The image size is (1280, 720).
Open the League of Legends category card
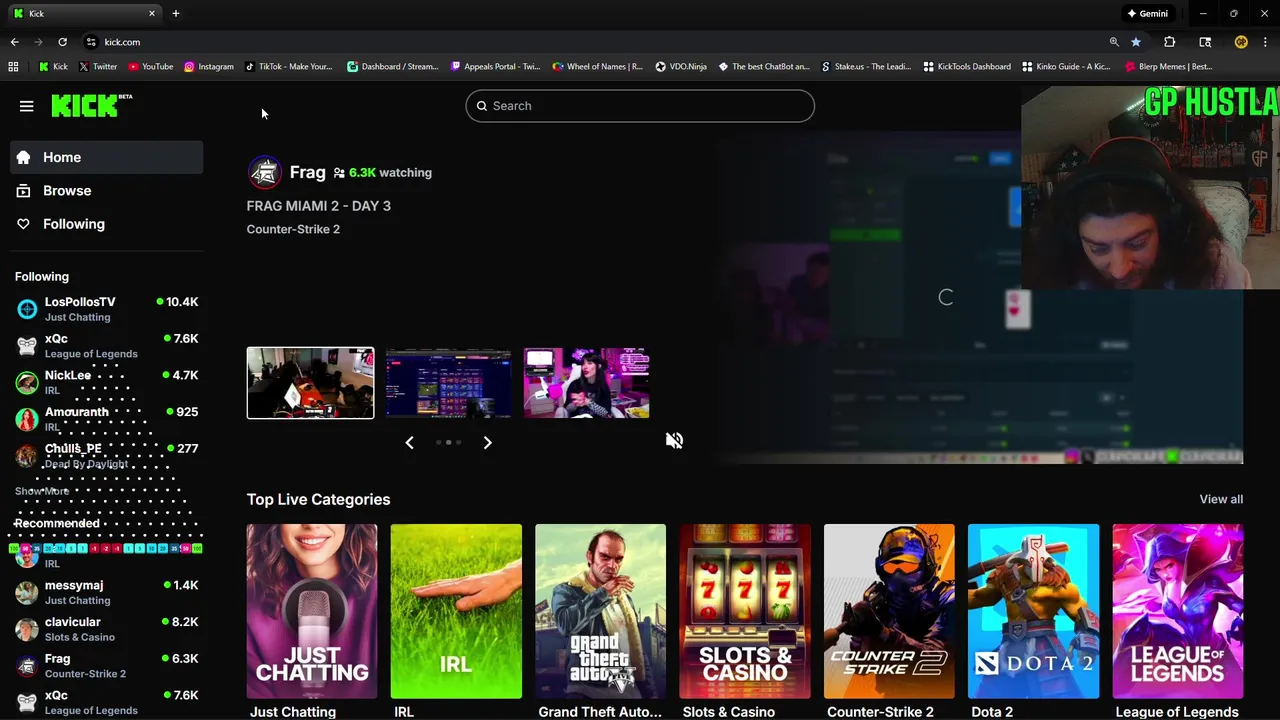(1178, 611)
